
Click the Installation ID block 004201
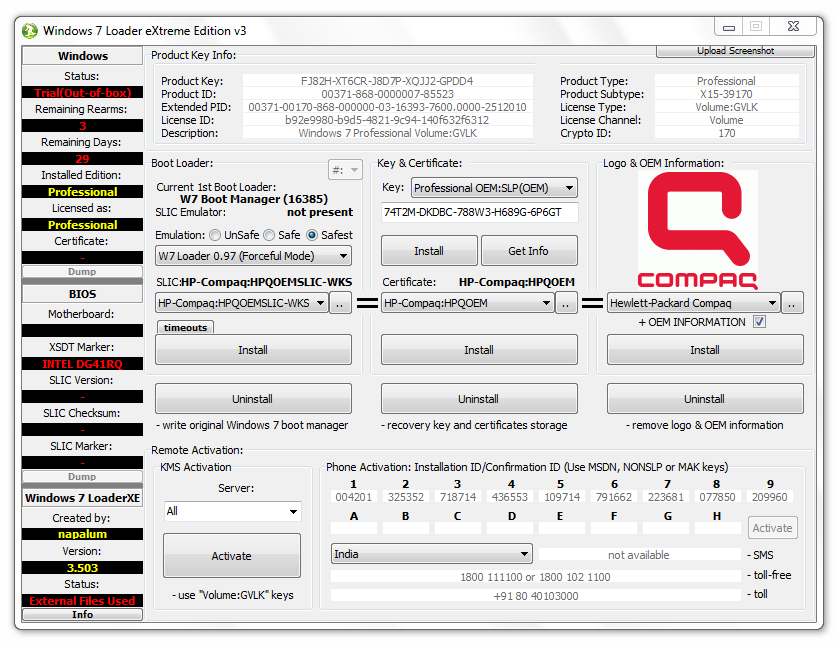coord(354,497)
